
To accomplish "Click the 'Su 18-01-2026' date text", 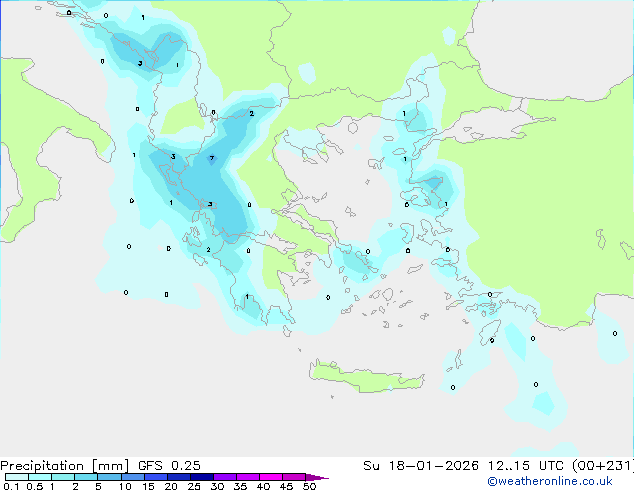I will coord(421,466).
